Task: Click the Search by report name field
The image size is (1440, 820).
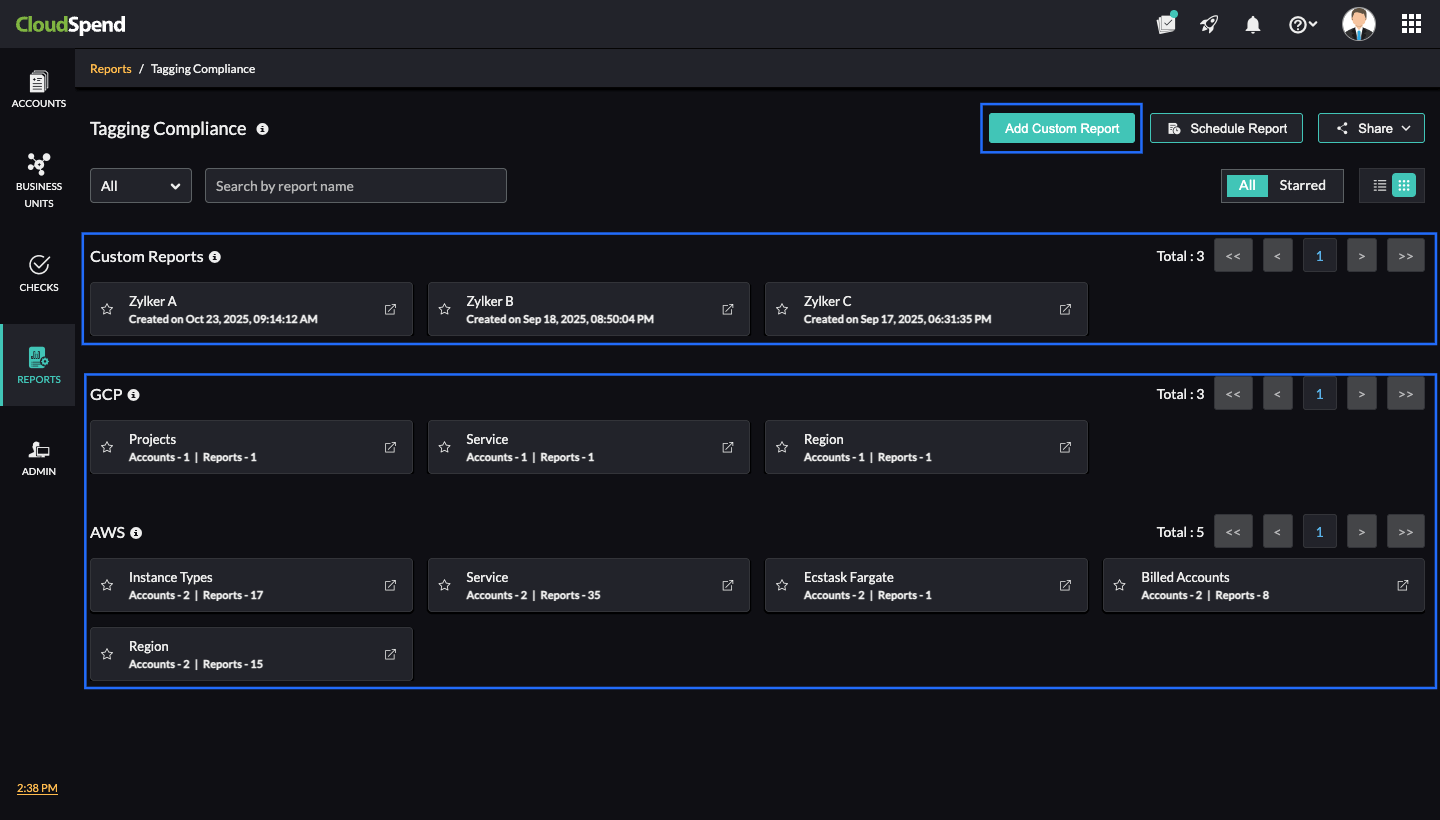Action: tap(355, 186)
